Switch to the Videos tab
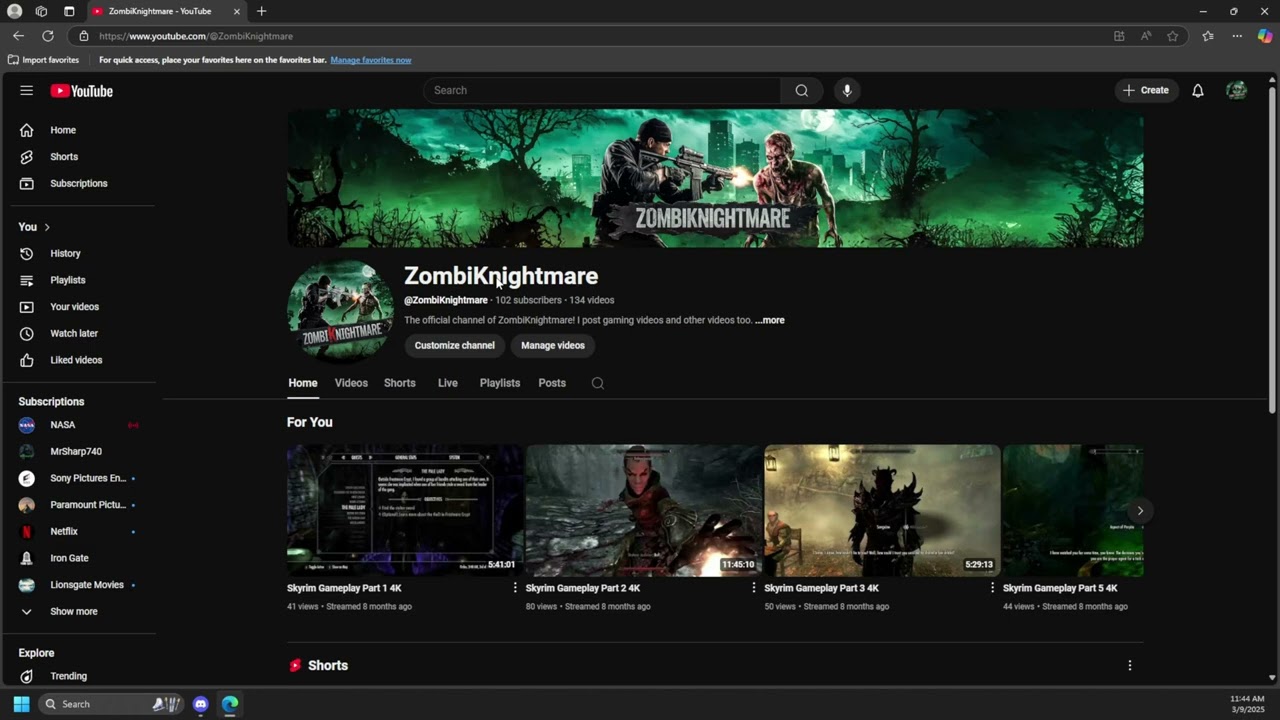The image size is (1280, 720). point(351,383)
